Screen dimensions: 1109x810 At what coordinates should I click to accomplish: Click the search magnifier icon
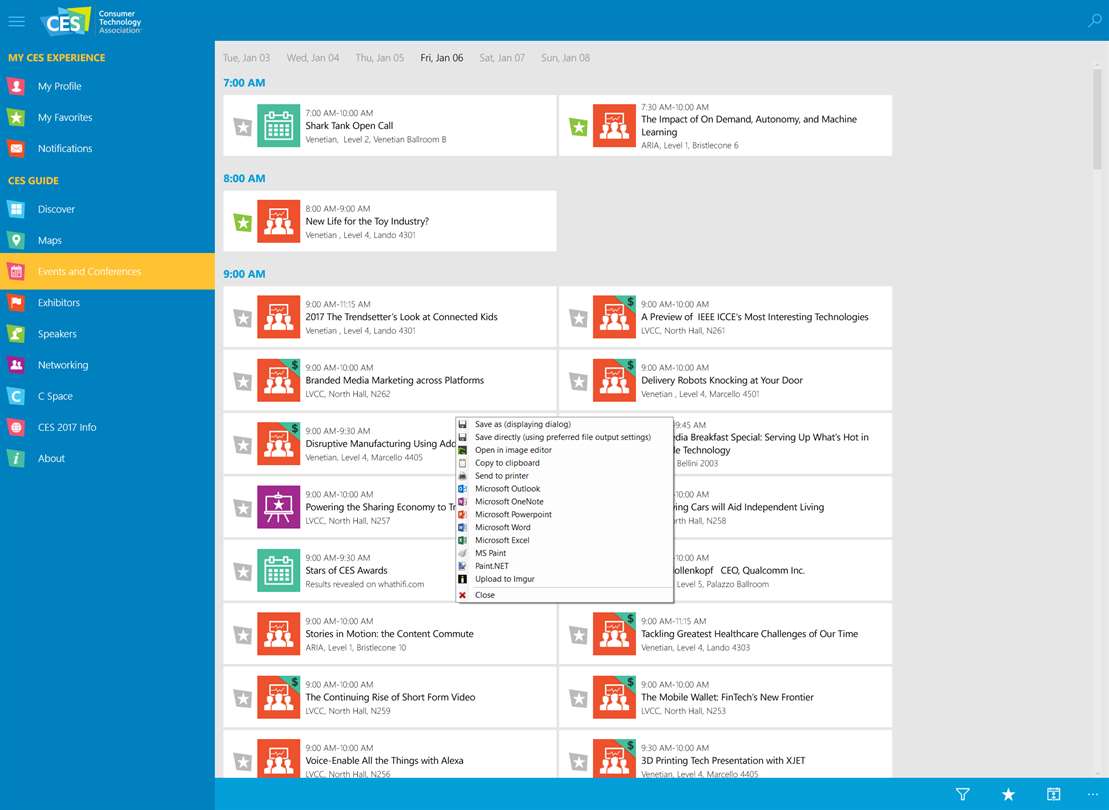coord(1094,21)
